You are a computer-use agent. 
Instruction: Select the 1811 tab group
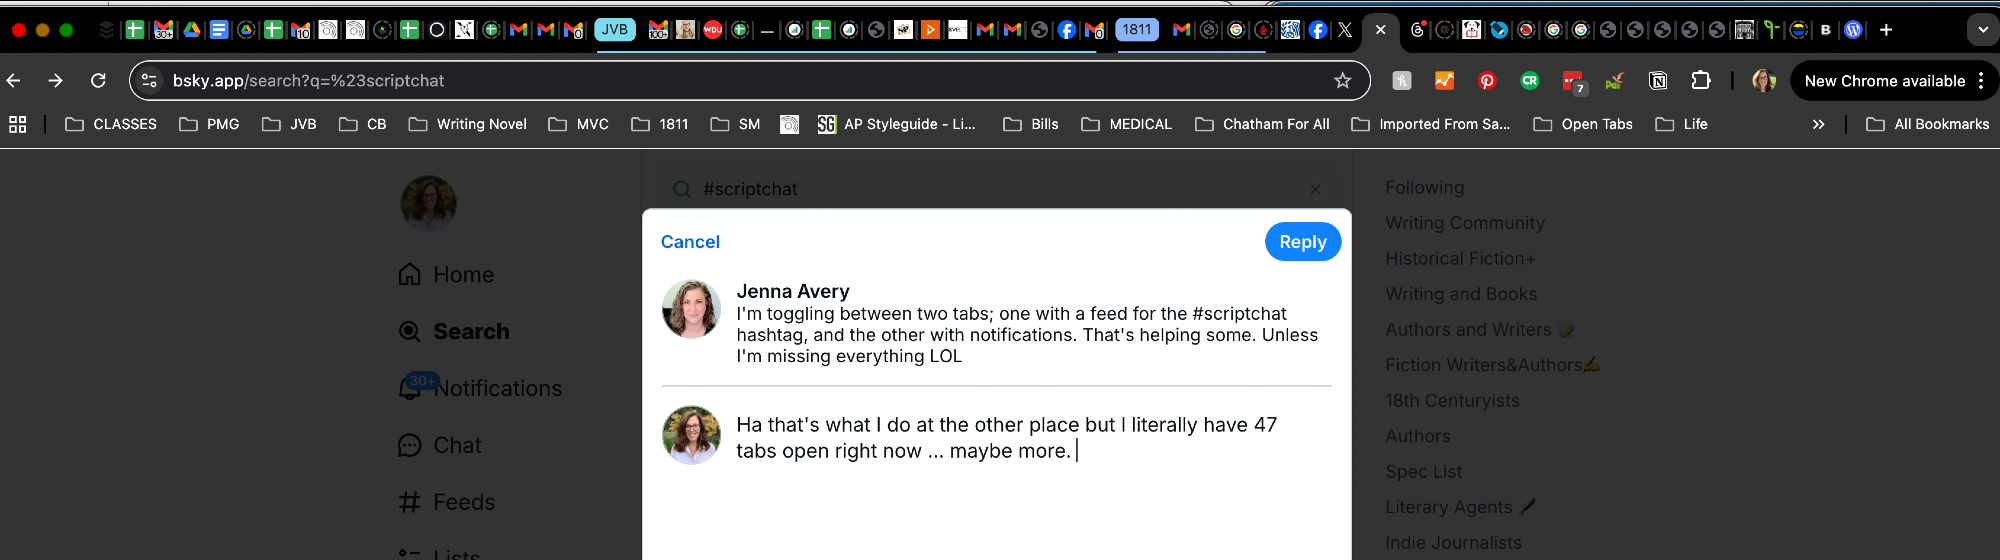pyautogui.click(x=1137, y=30)
